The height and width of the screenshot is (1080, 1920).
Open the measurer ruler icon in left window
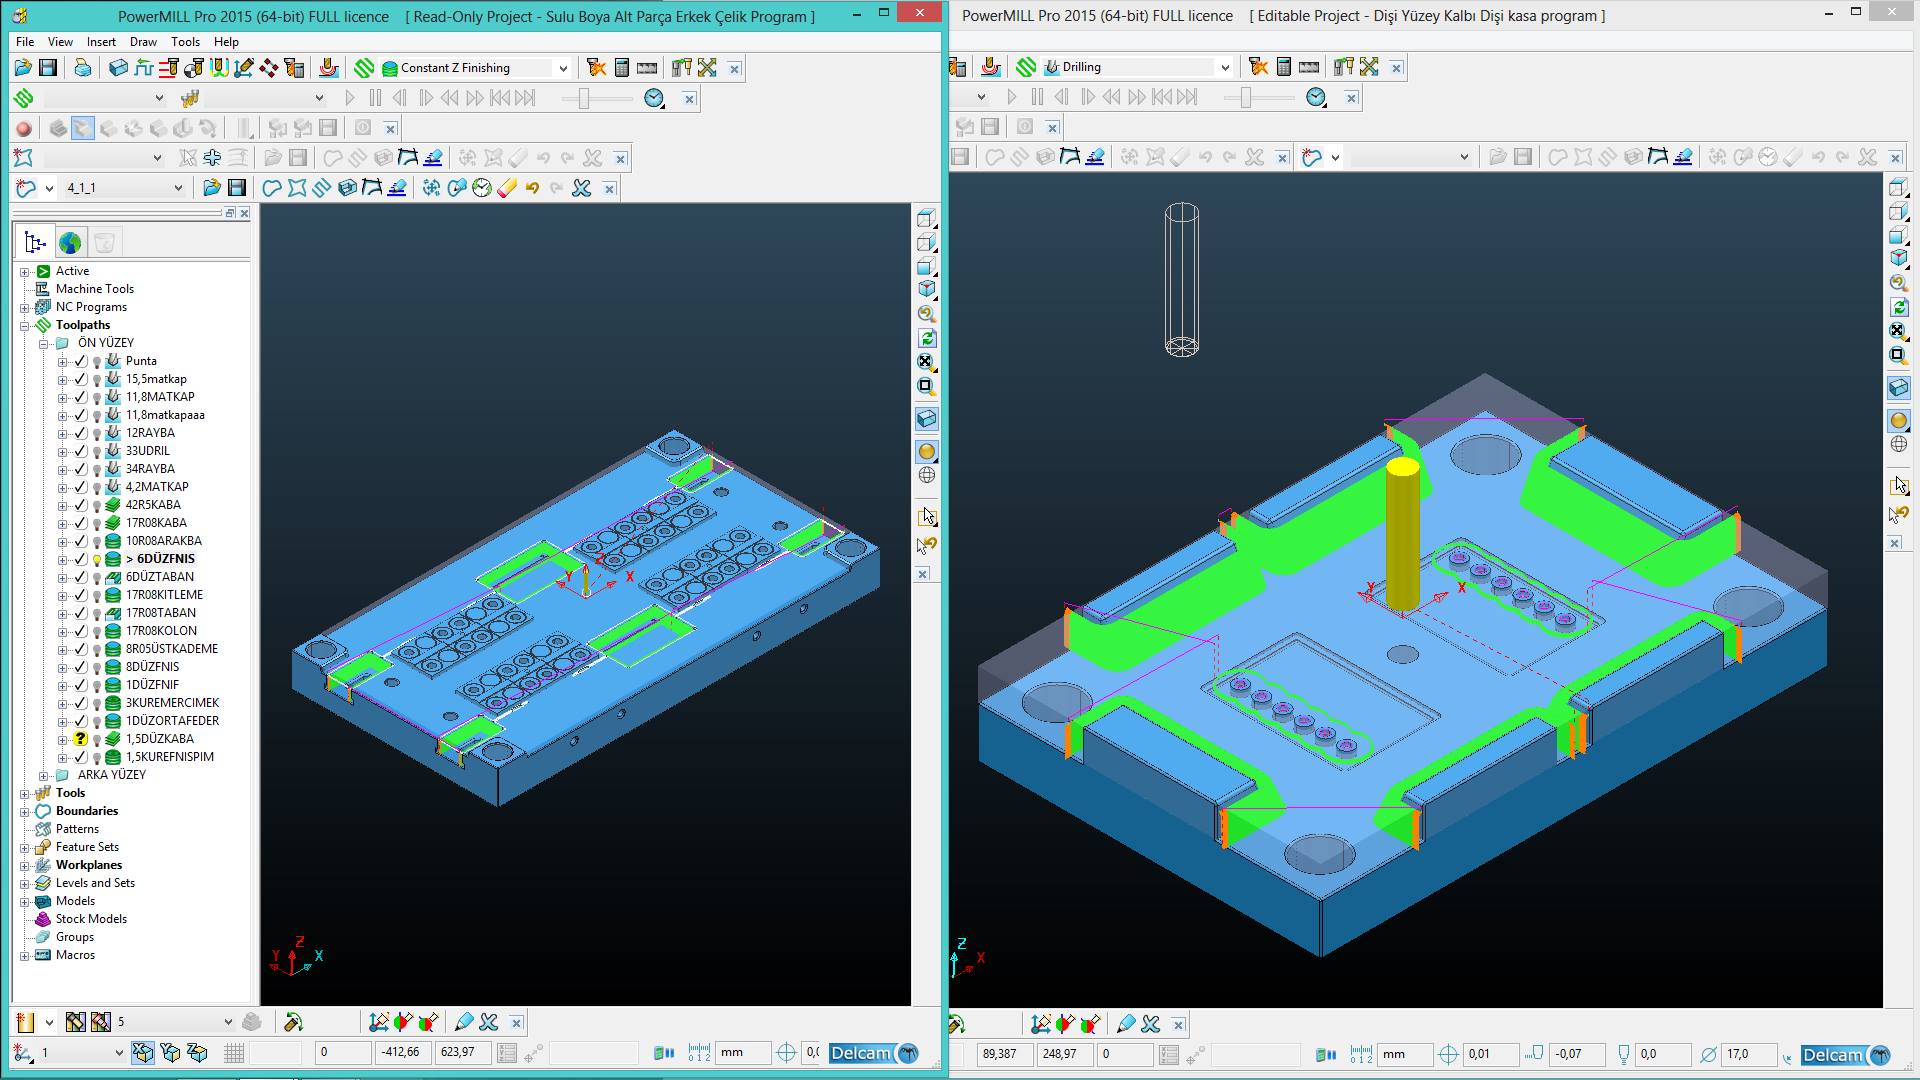pos(647,68)
